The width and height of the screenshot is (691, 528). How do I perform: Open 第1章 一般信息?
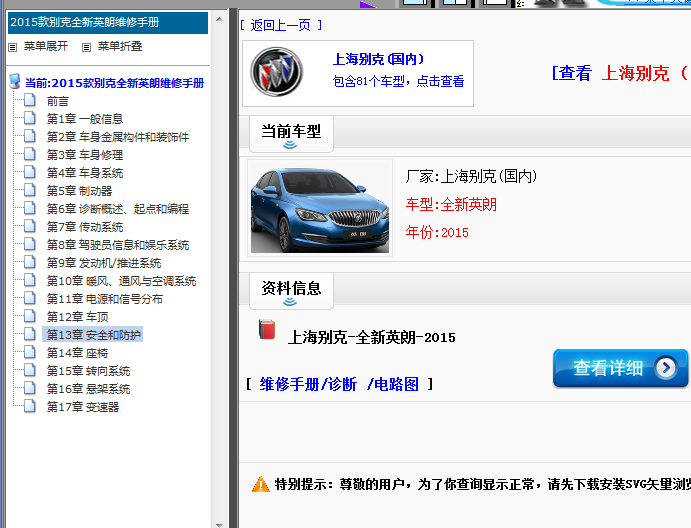85,119
